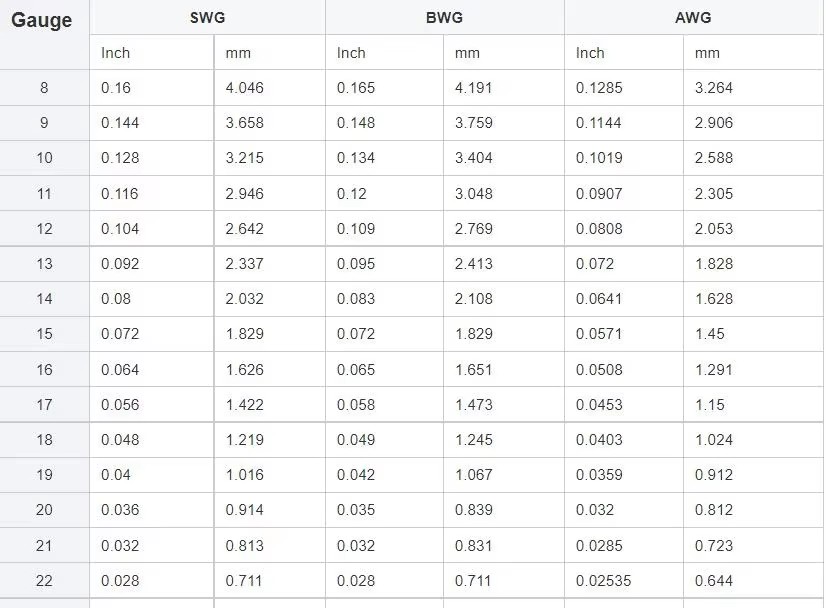Click the SWG Inch subheader
826x608 pixels.
click(x=115, y=53)
